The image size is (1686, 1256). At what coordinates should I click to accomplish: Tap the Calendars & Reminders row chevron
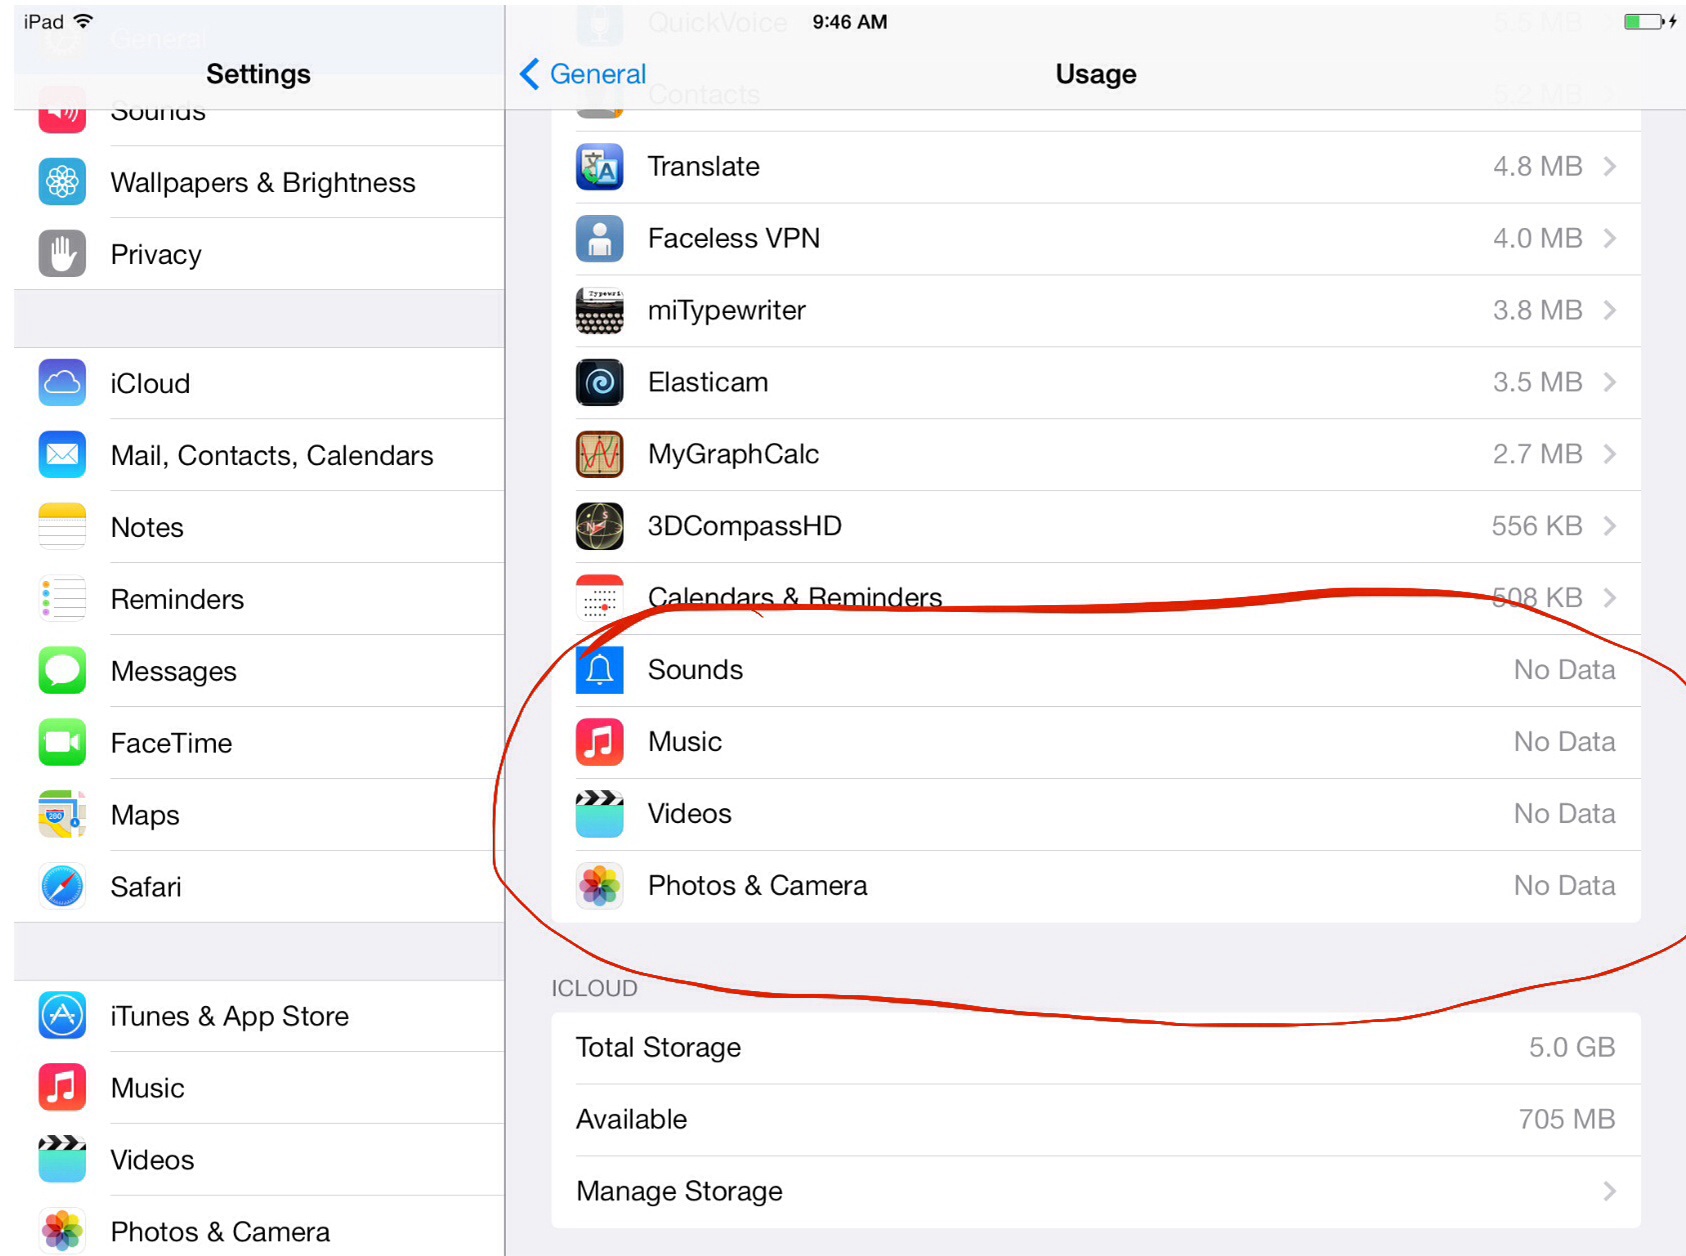pyautogui.click(x=1610, y=598)
